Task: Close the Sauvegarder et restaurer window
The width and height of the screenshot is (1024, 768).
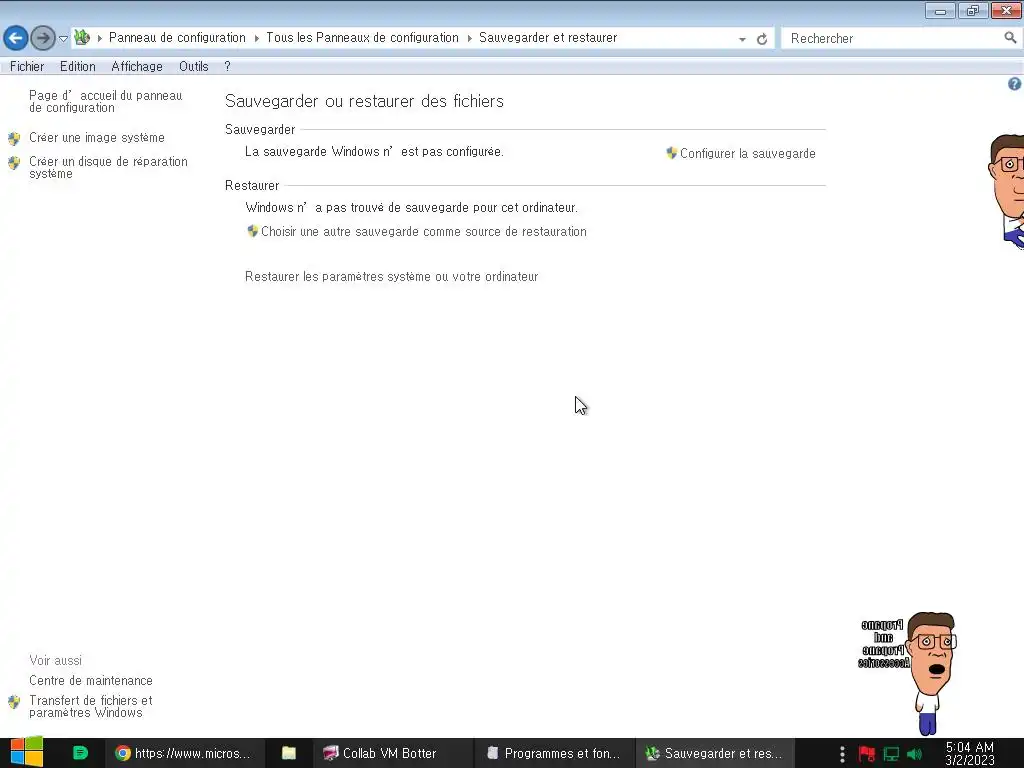Action: 1006,10
